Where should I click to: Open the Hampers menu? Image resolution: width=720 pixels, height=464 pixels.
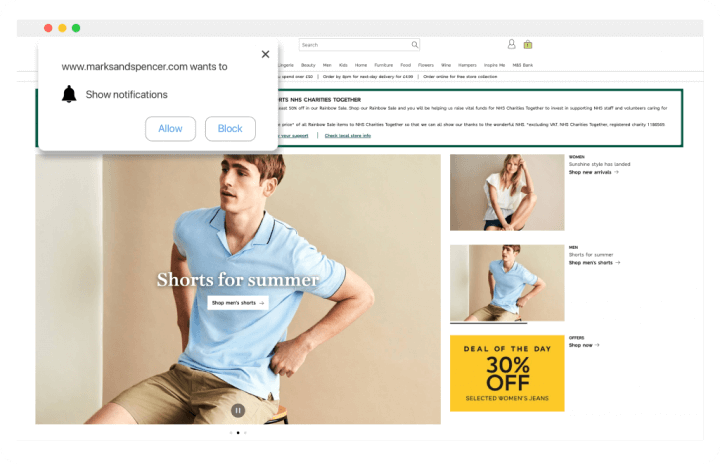coord(467,65)
